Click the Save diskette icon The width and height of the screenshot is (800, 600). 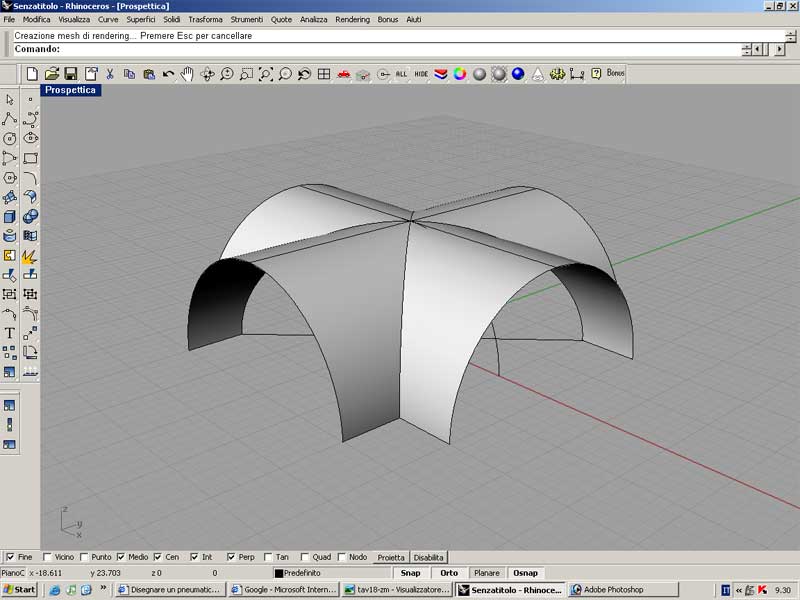71,74
